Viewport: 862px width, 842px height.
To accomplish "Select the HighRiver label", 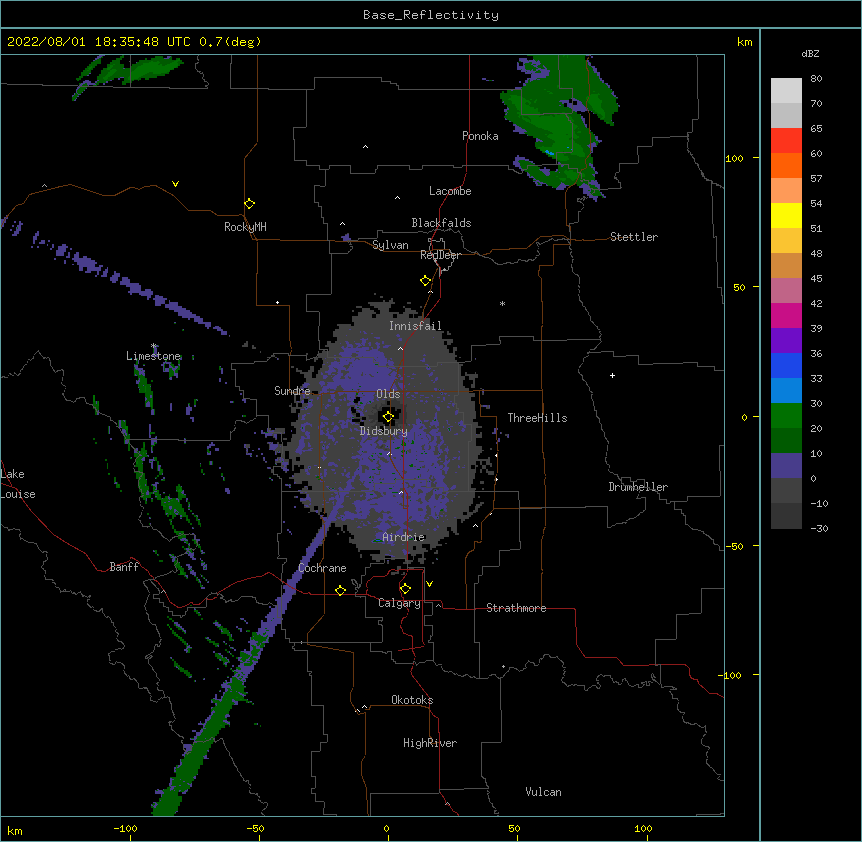I will (x=430, y=743).
